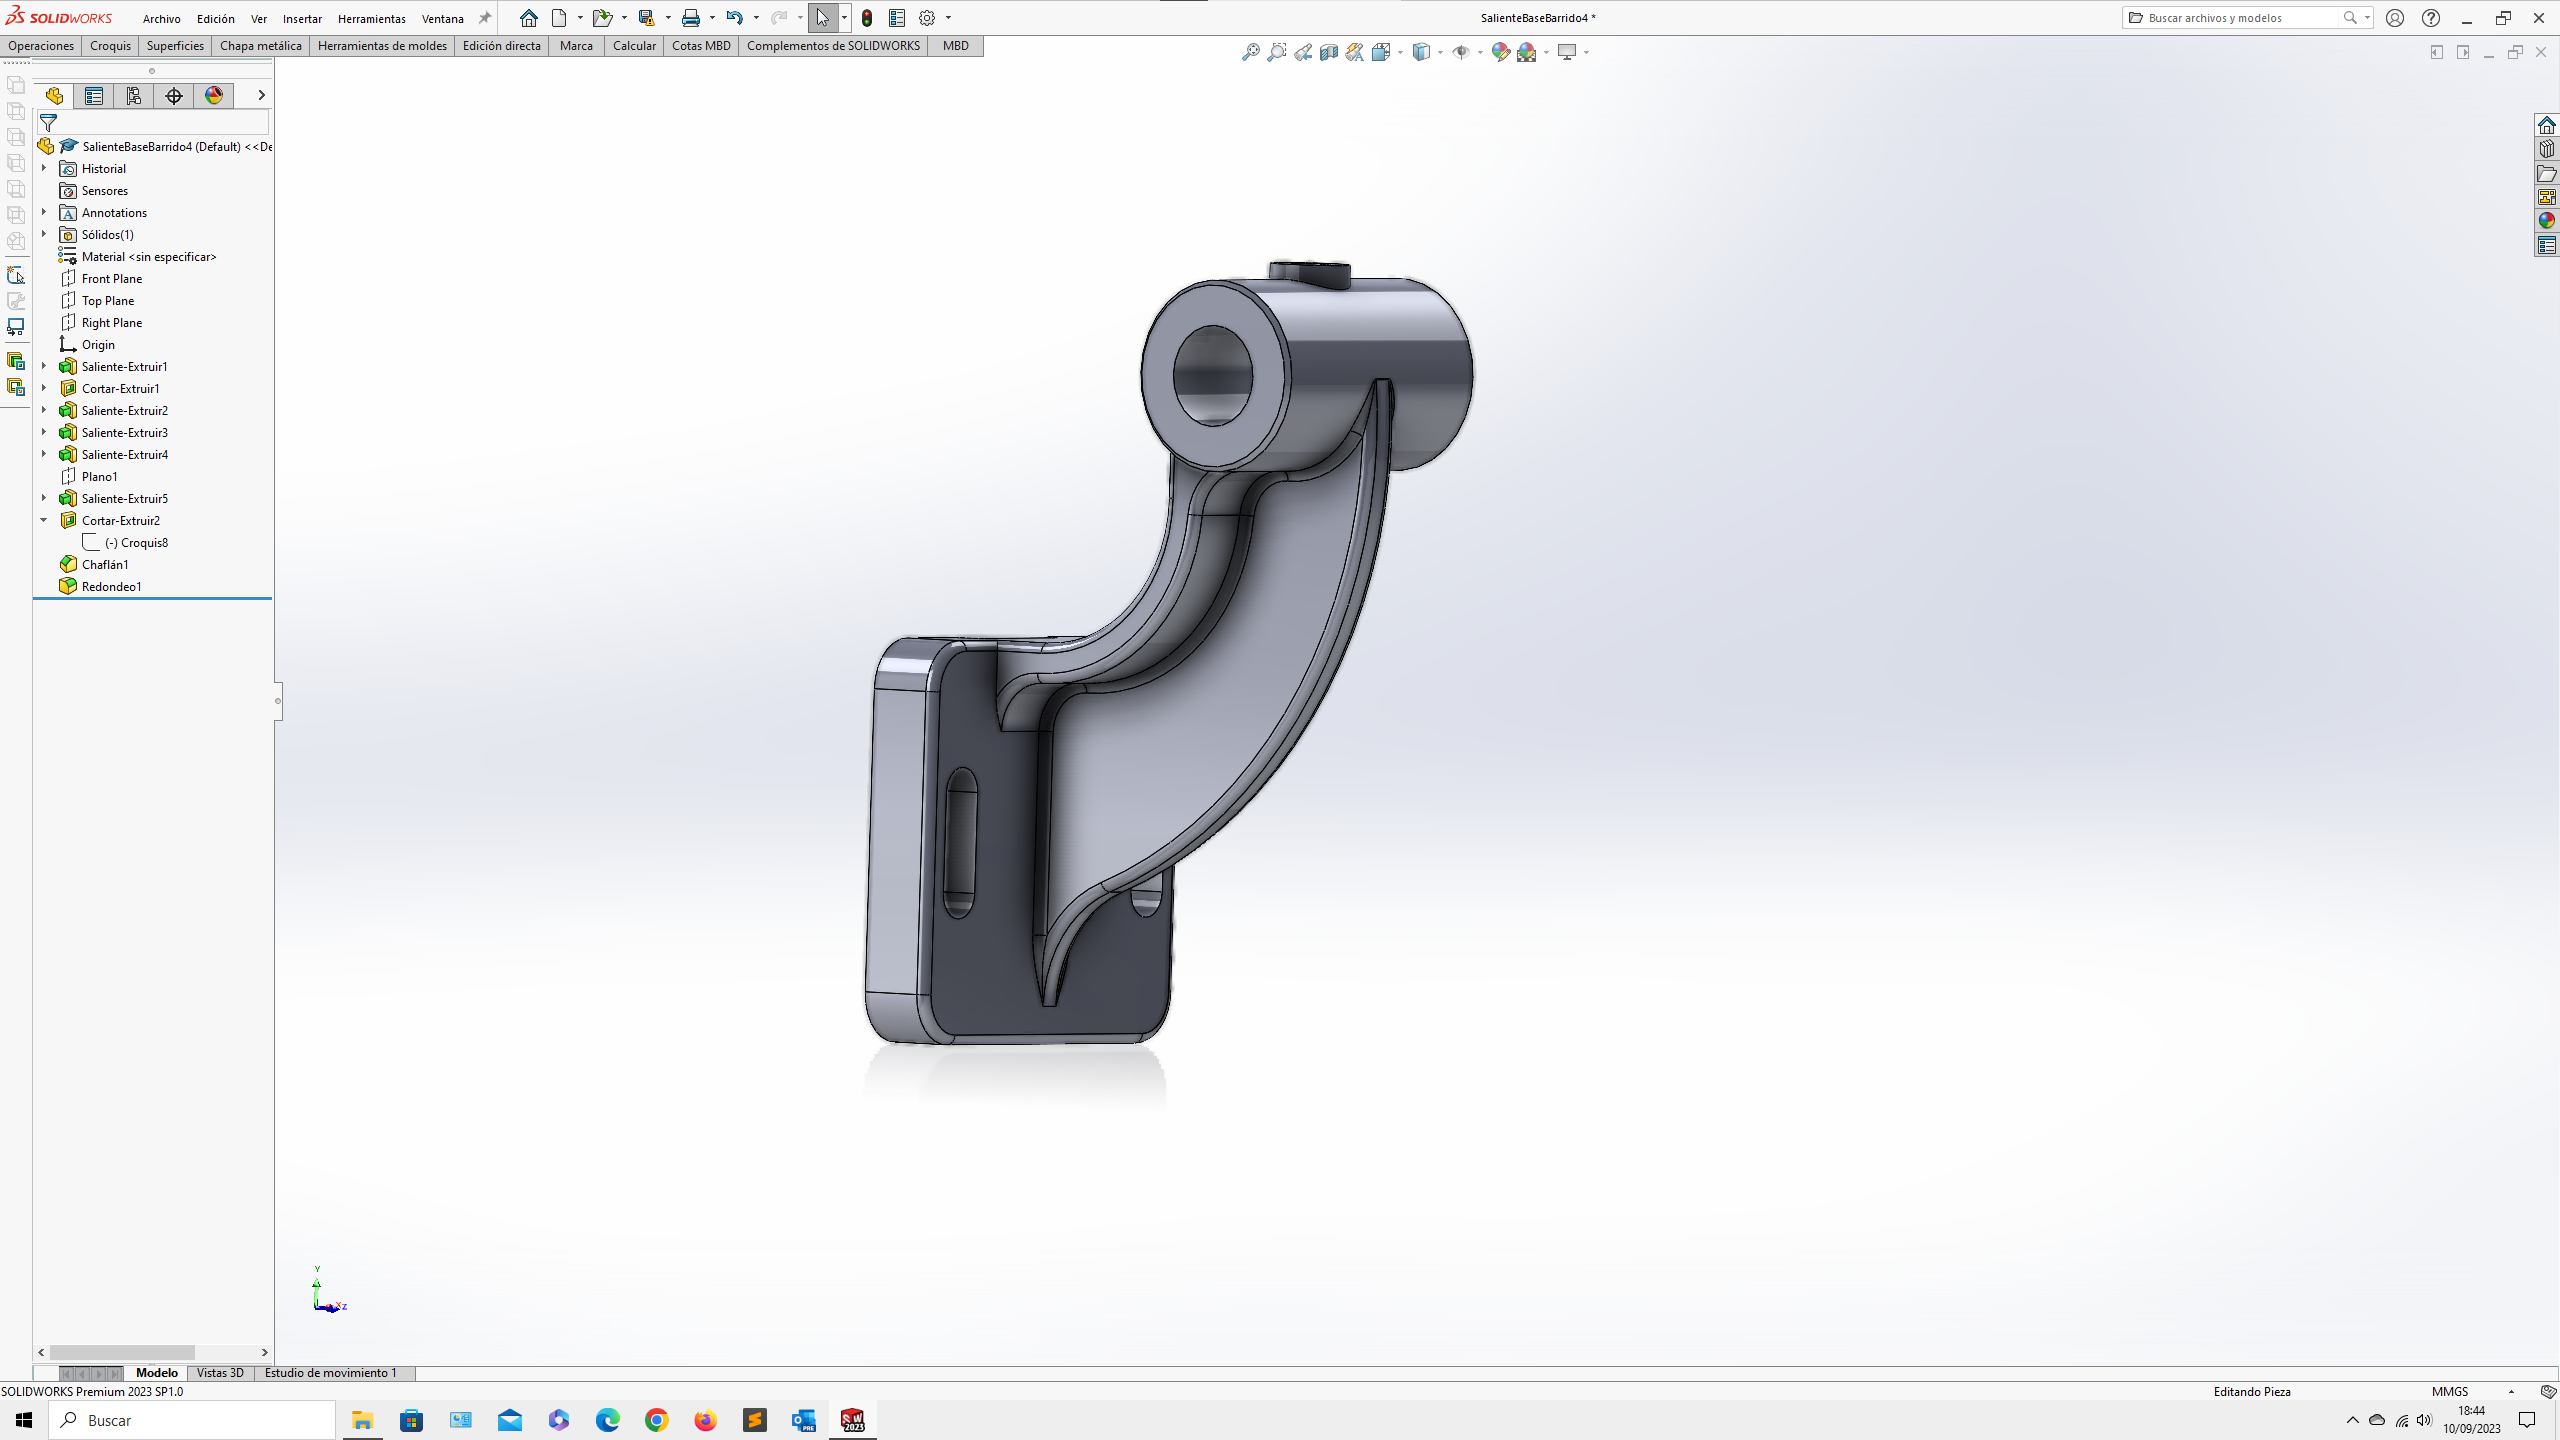Screen dimensions: 2560x1440
Task: Open File Explorer folder icon in task pane
Action: pyautogui.click(x=2547, y=174)
